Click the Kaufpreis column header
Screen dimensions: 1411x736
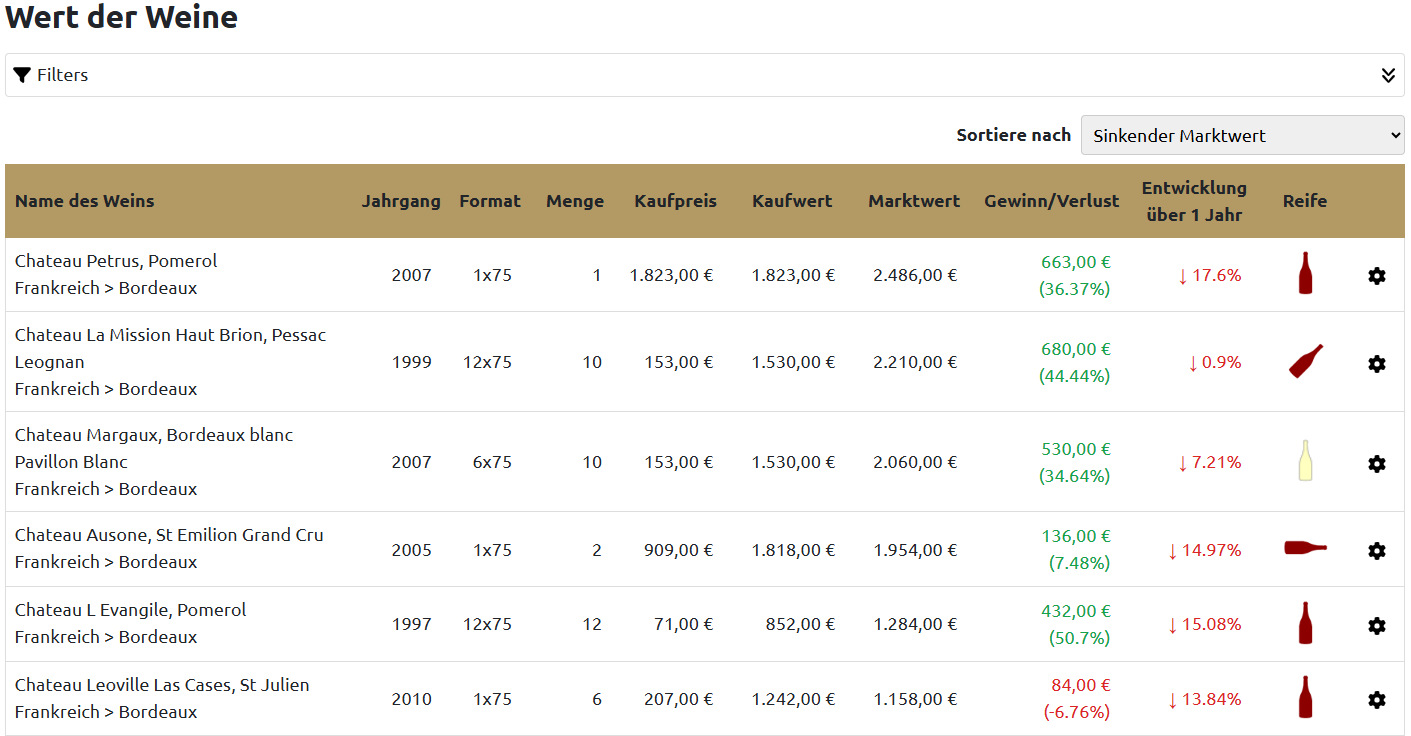(x=676, y=201)
